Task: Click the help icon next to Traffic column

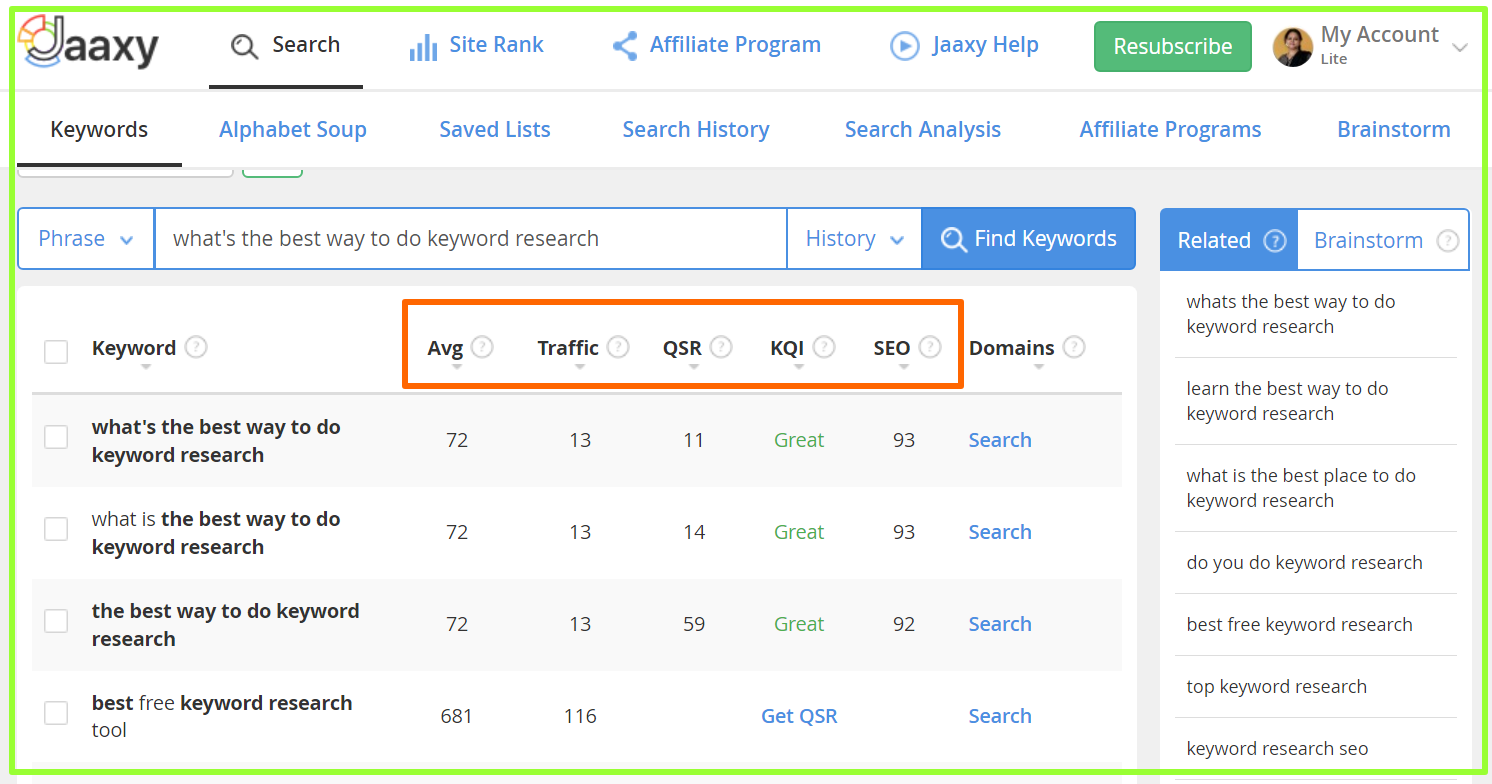Action: (618, 347)
